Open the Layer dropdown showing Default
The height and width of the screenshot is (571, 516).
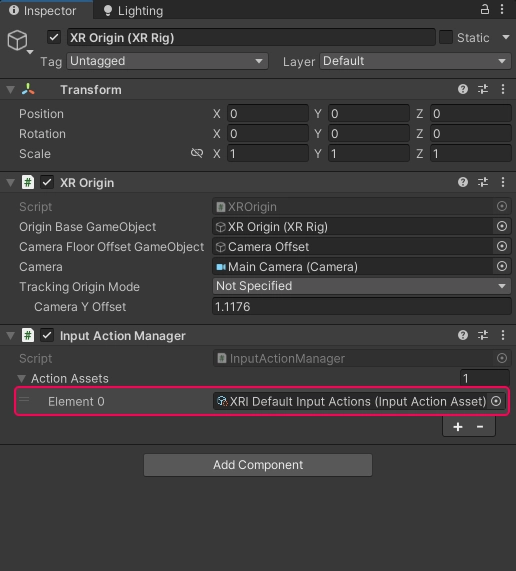[x=415, y=61]
